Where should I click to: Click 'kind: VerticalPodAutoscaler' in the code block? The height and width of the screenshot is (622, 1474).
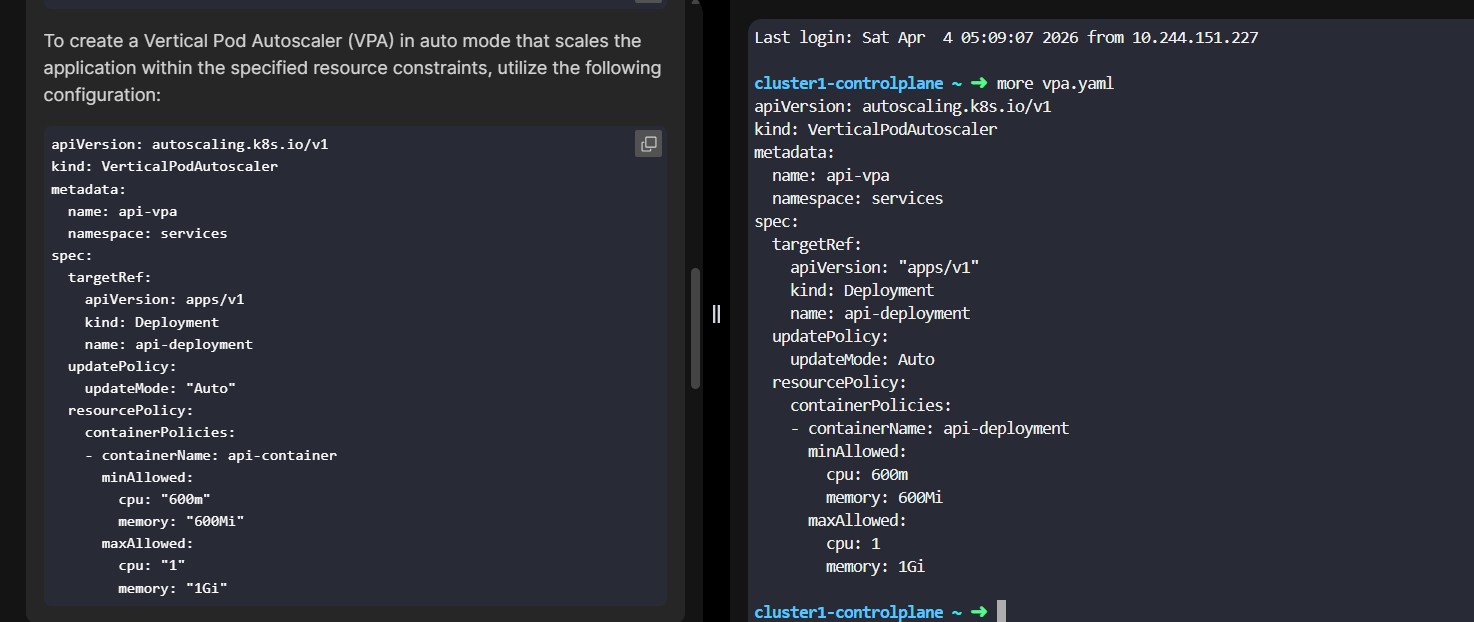[x=165, y=166]
